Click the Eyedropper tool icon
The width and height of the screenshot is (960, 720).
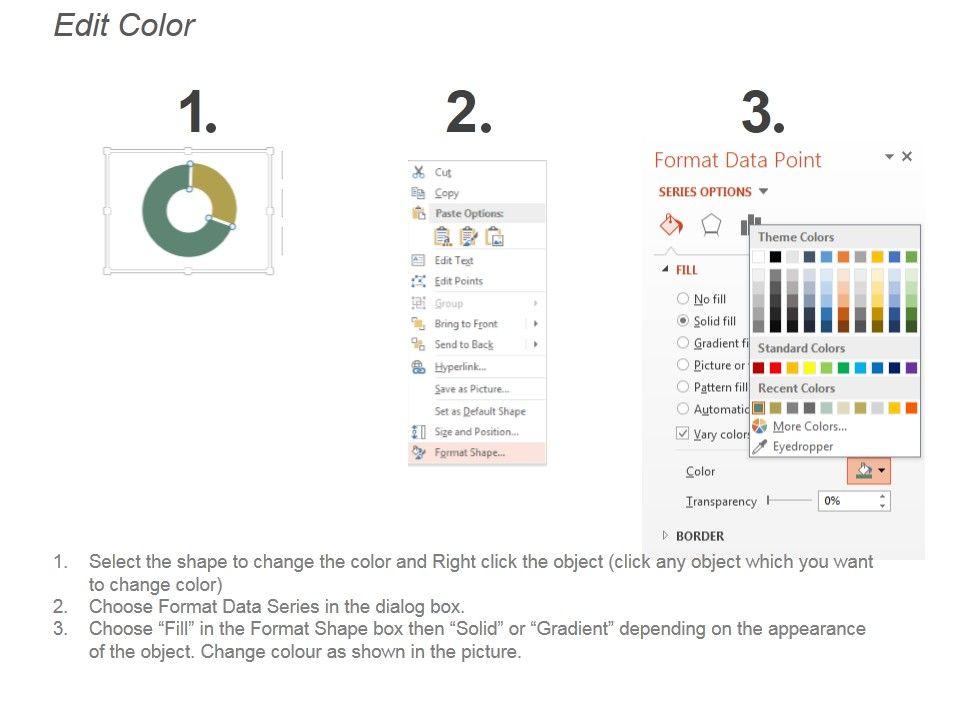pyautogui.click(x=760, y=447)
